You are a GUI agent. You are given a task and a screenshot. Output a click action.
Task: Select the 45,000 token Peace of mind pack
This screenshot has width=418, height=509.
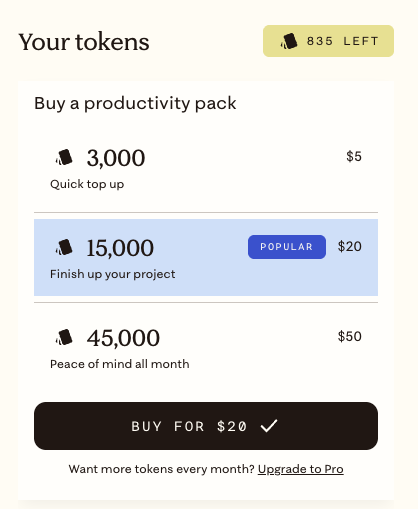coord(206,347)
